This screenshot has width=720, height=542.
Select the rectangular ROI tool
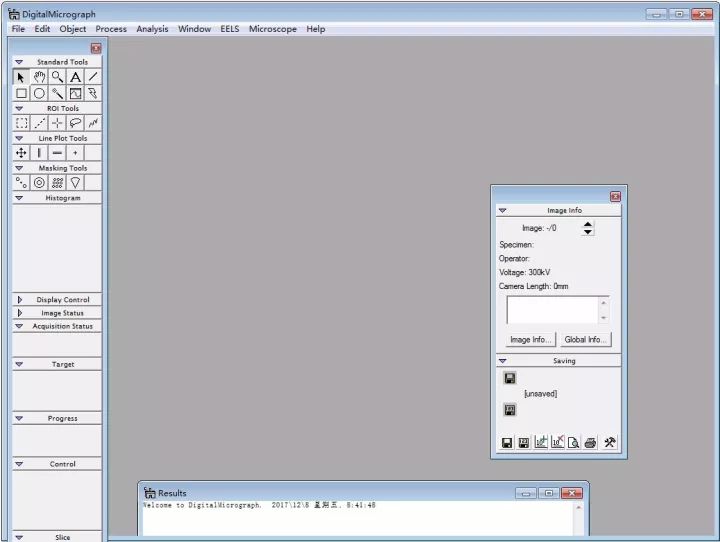[x=21, y=123]
